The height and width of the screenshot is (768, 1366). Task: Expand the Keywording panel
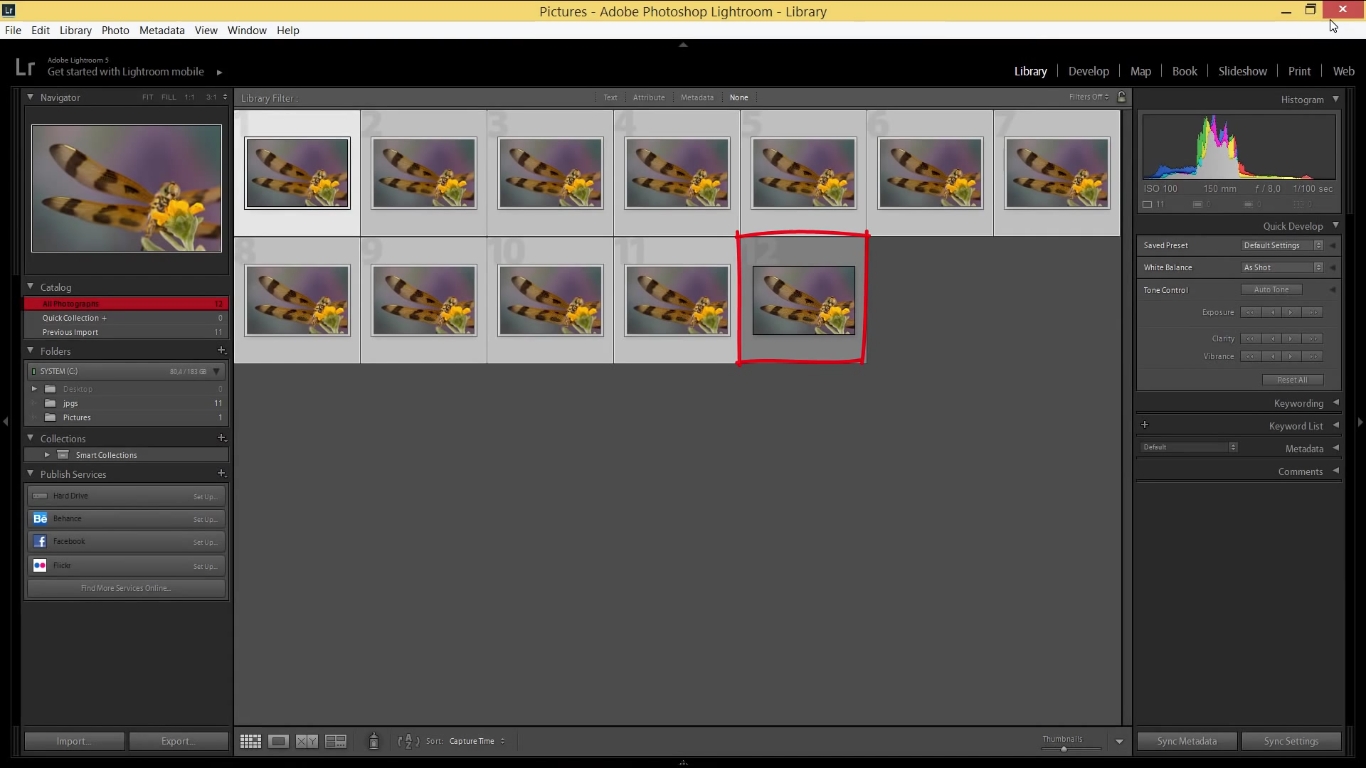point(1298,403)
